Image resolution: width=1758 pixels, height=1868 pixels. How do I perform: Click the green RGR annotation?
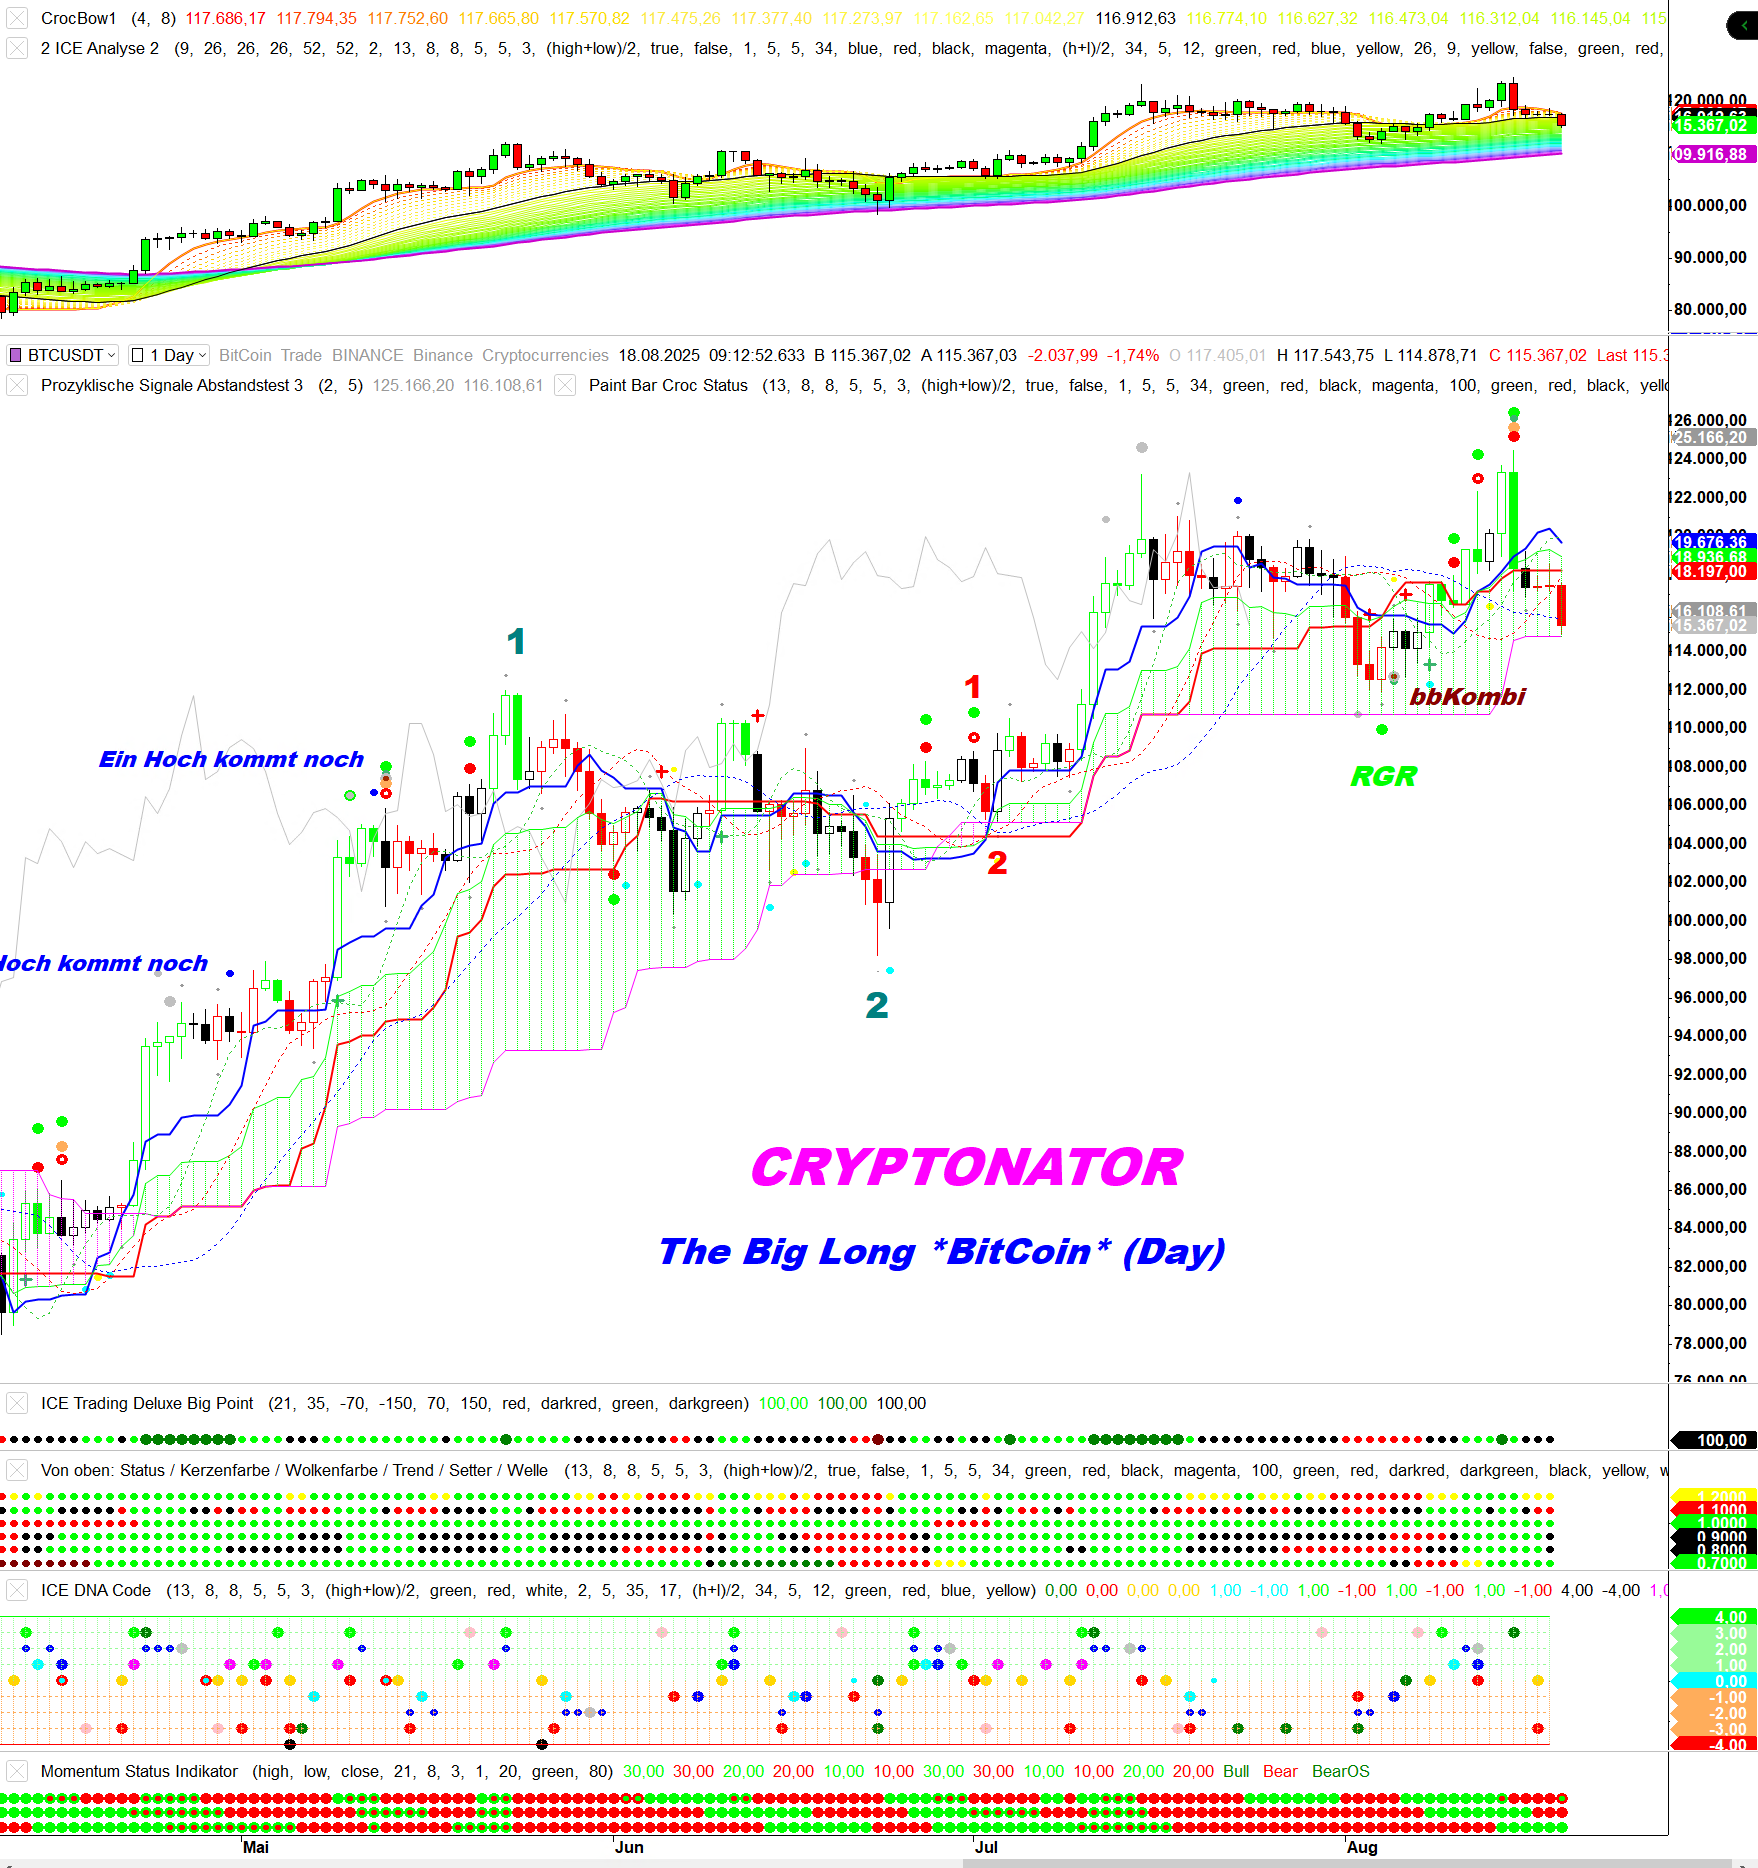tap(1383, 776)
